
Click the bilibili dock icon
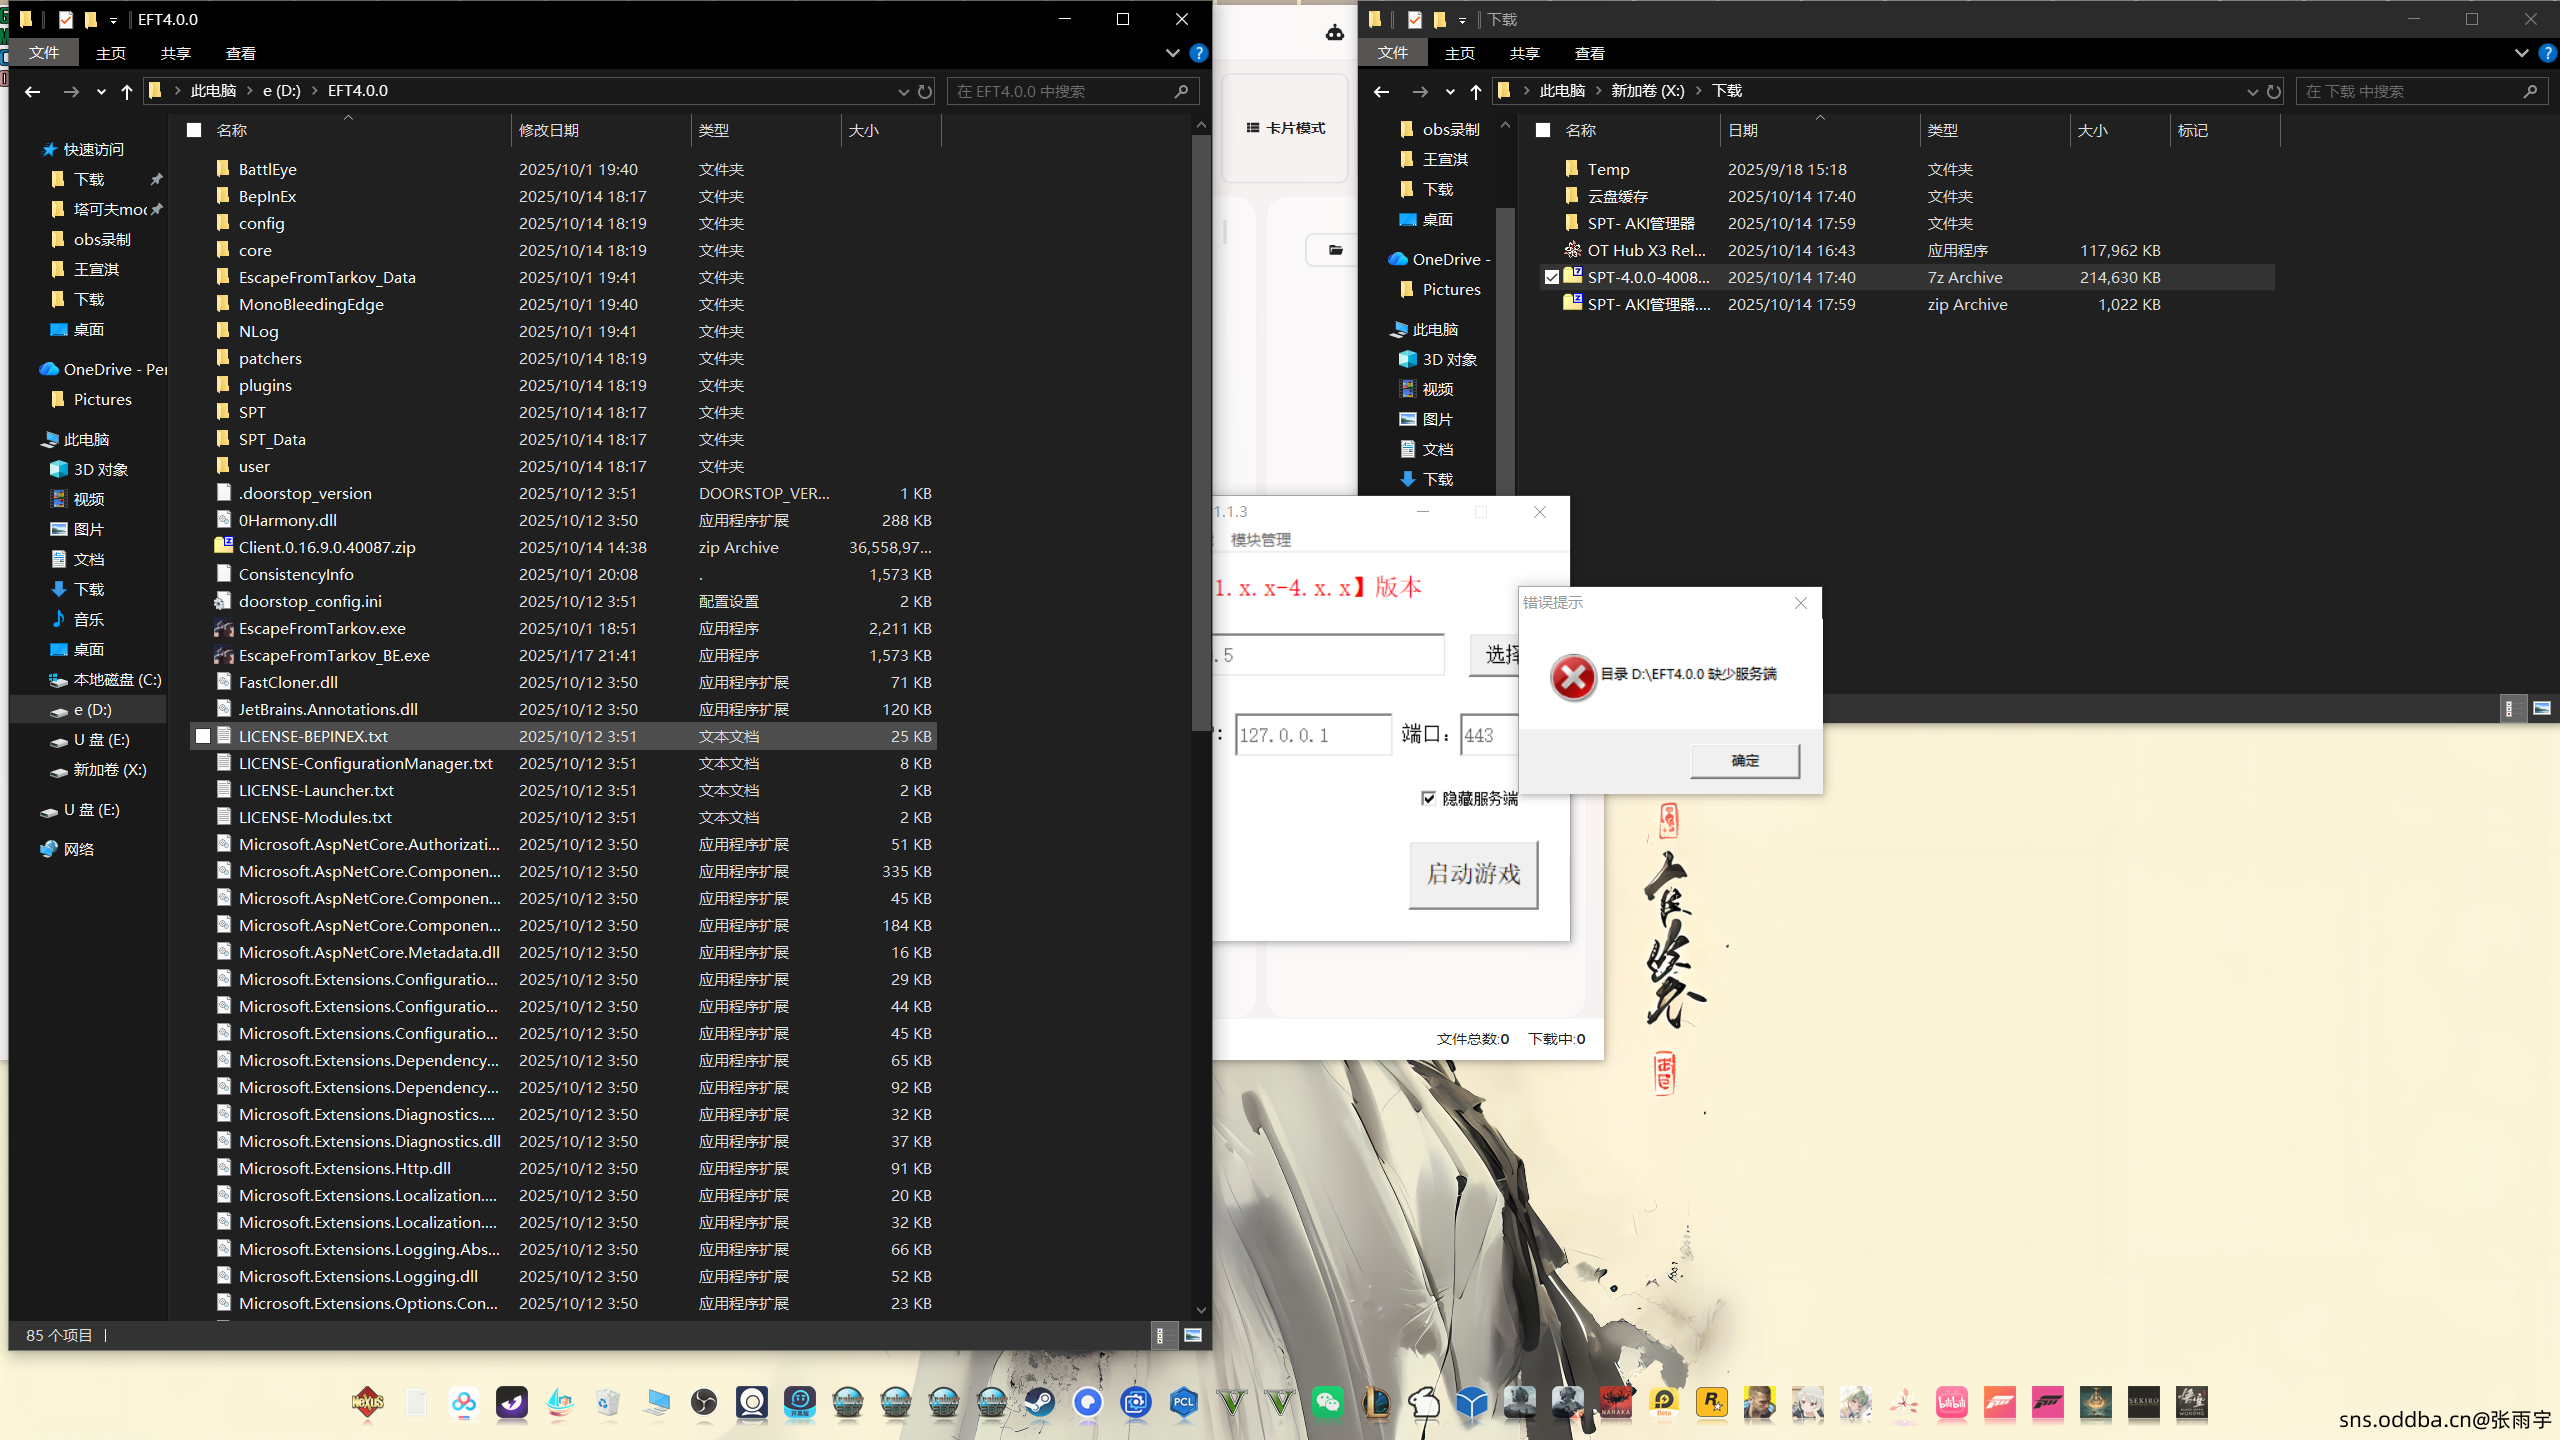pyautogui.click(x=1951, y=1403)
